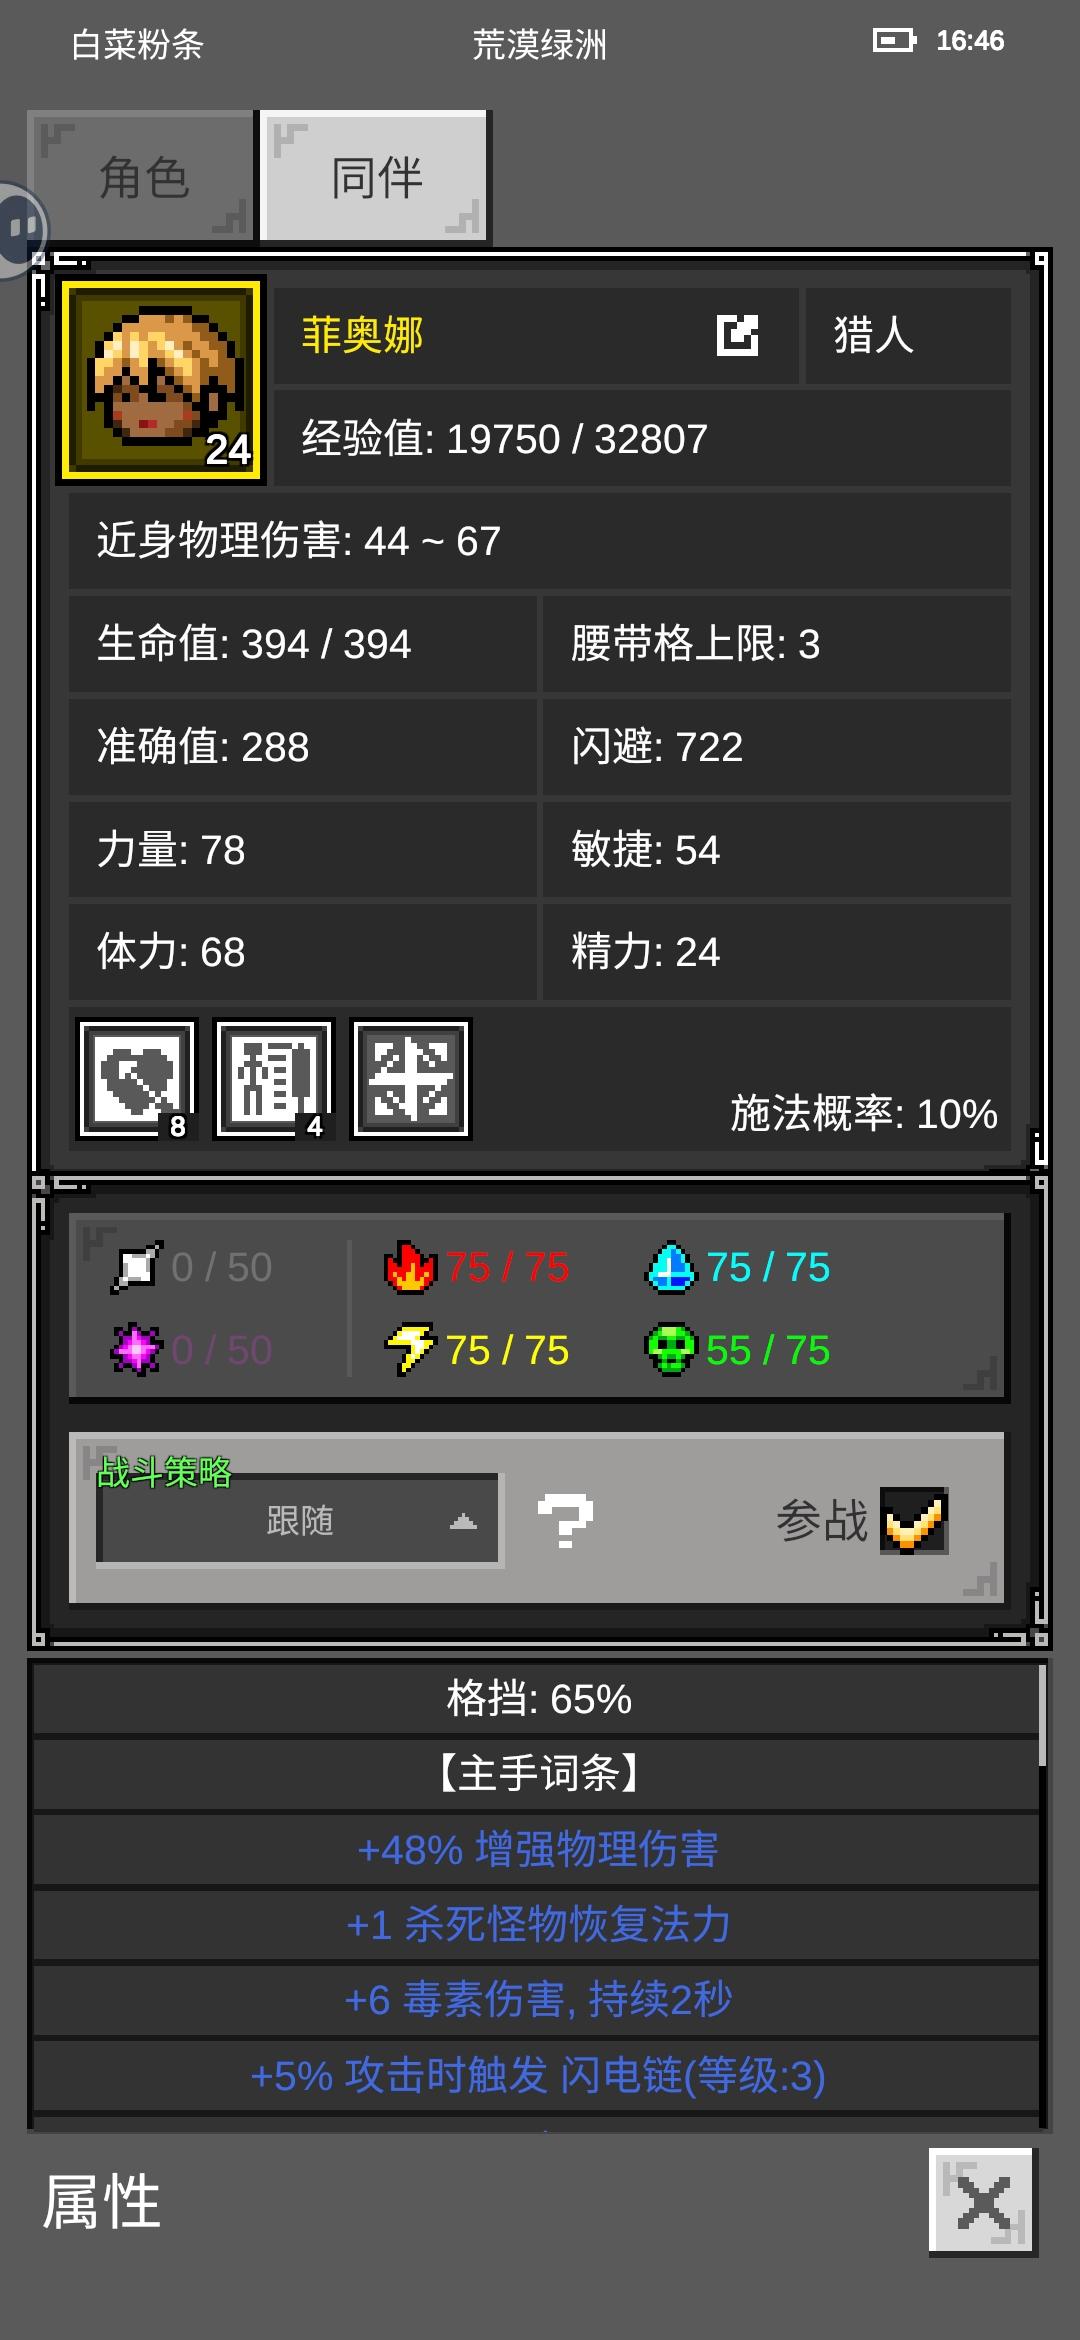Switch to the 同伴 tab

click(x=375, y=176)
